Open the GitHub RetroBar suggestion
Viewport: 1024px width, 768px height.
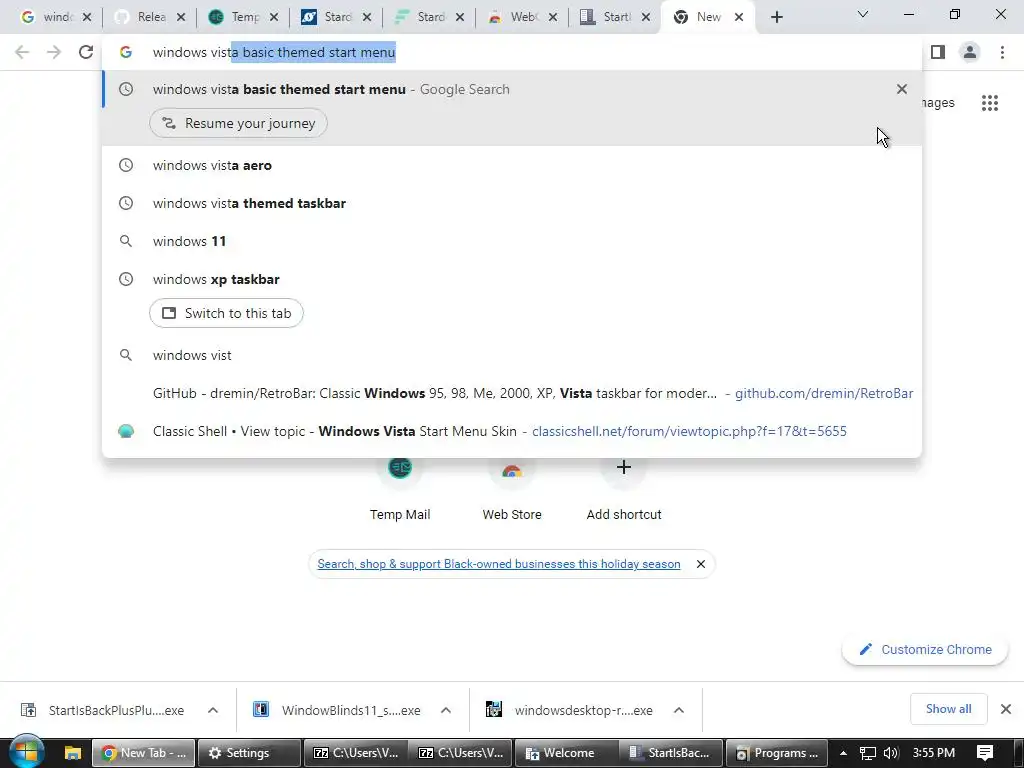tap(512, 393)
